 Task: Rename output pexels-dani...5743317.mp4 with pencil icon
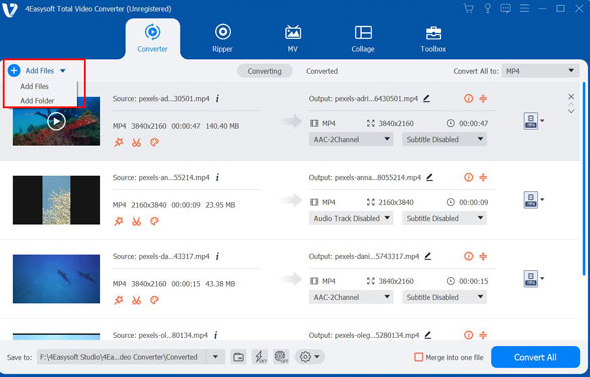click(x=427, y=257)
